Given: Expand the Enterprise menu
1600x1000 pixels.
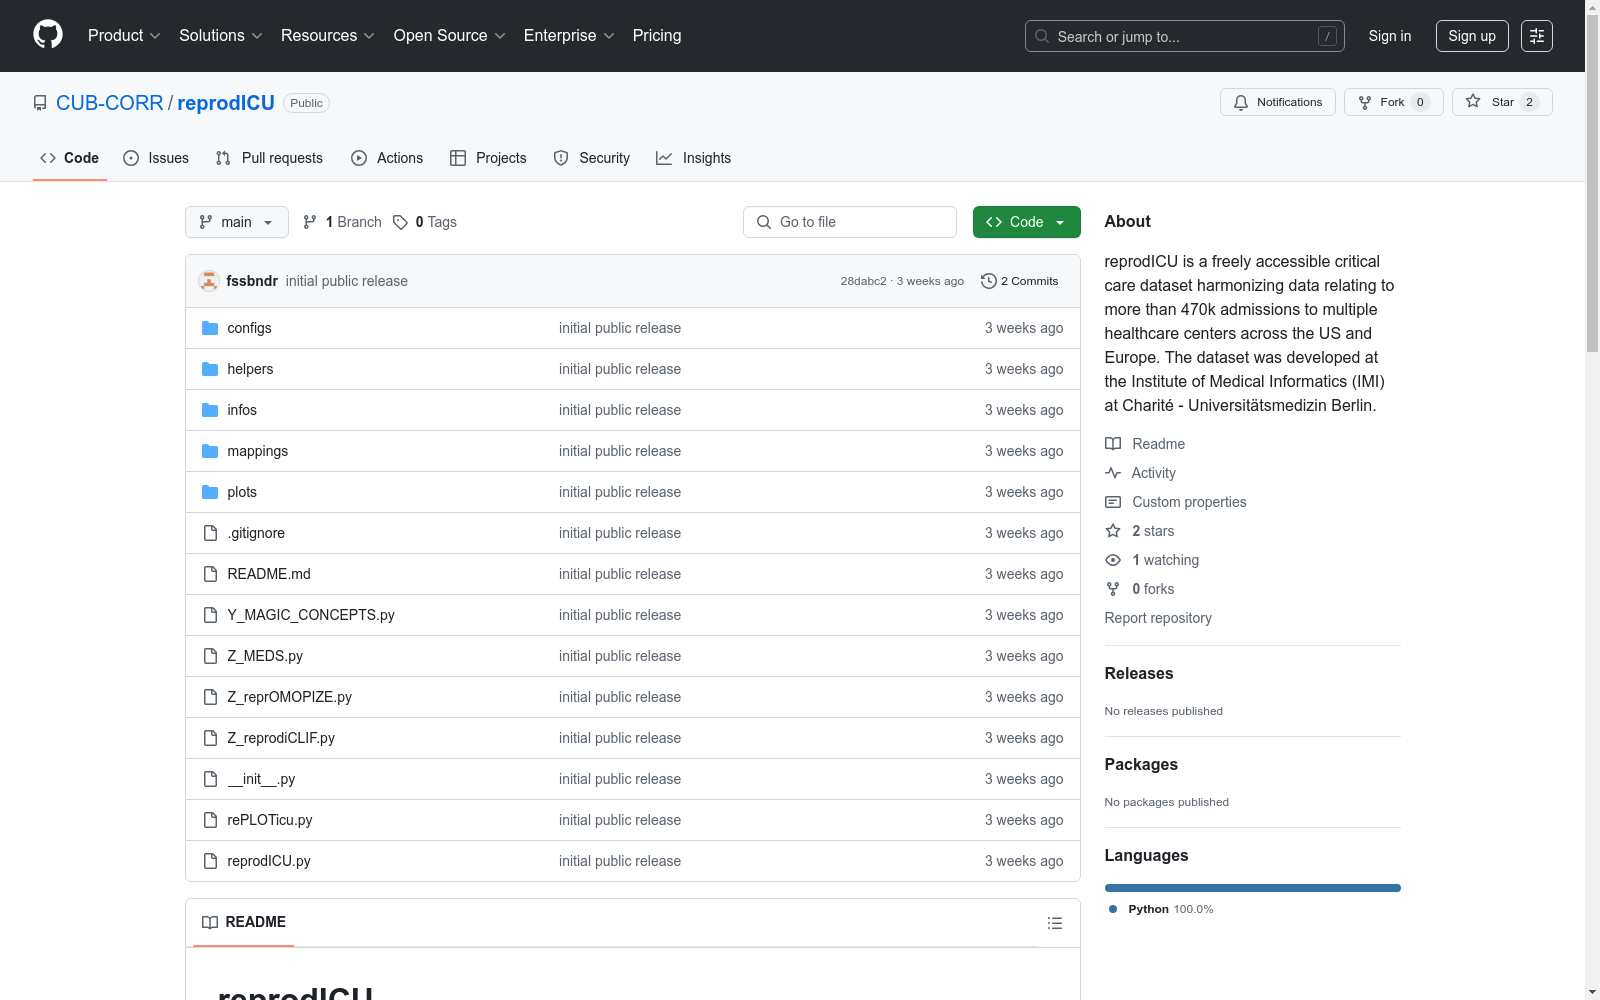Looking at the screenshot, I should tap(569, 35).
